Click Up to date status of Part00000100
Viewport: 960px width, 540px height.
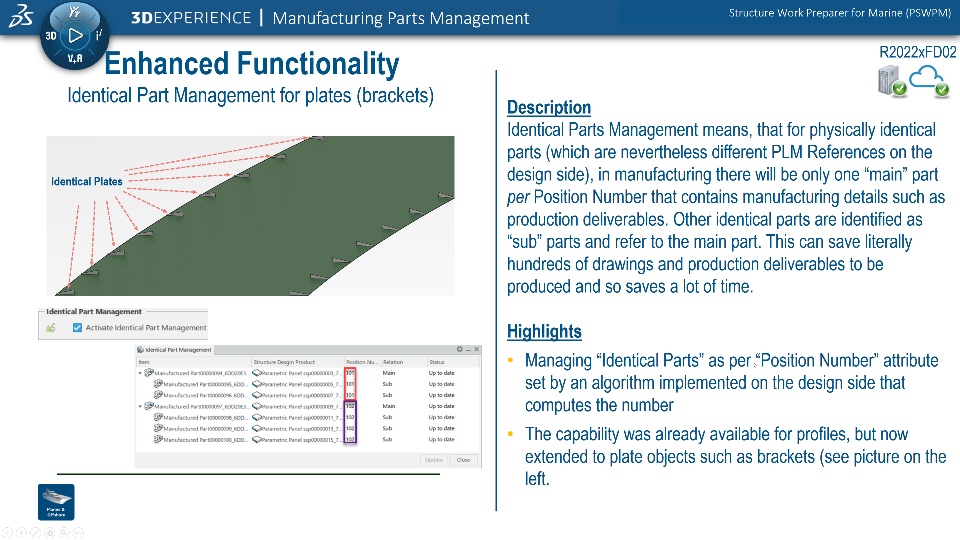click(x=441, y=439)
